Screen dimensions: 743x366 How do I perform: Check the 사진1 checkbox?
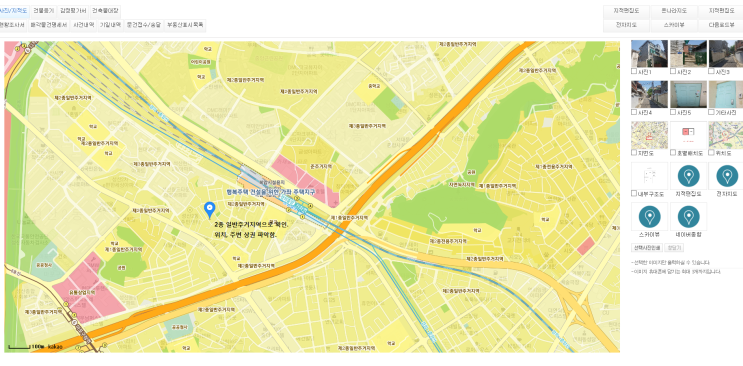pyautogui.click(x=634, y=72)
